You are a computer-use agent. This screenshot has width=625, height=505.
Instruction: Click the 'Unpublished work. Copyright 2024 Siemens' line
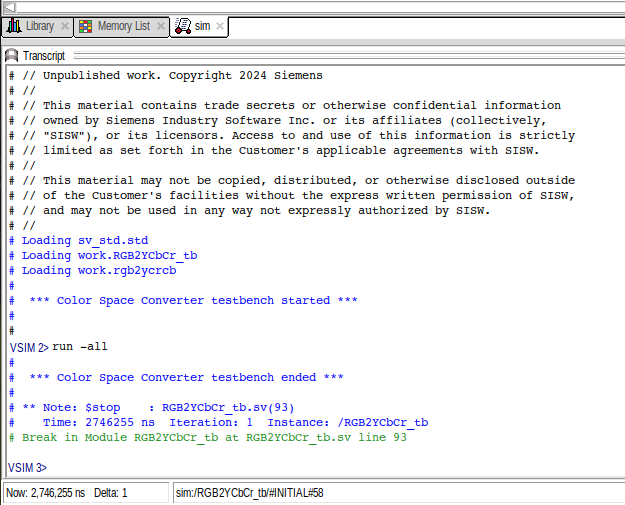click(x=166, y=76)
